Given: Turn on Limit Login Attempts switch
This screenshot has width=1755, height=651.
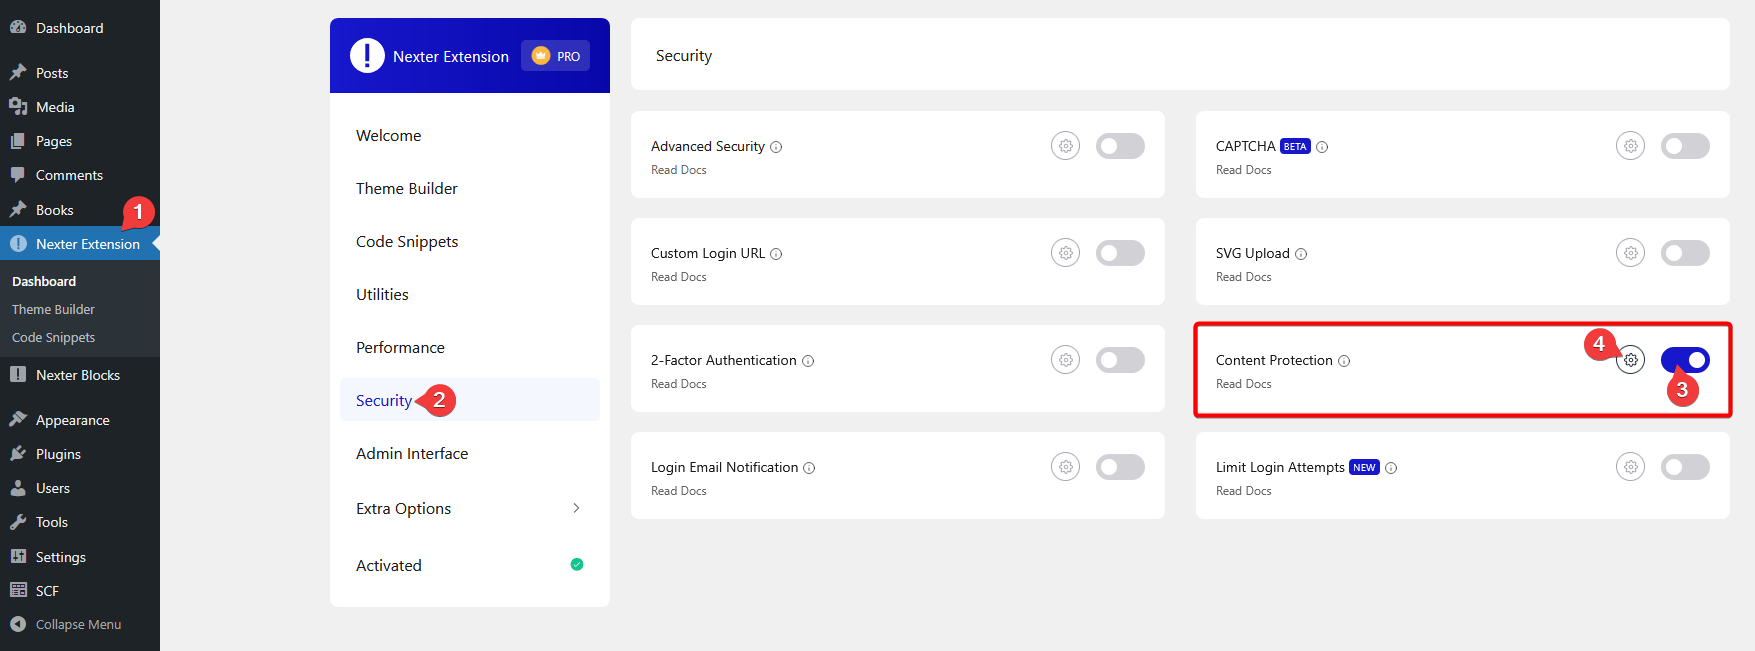Looking at the screenshot, I should (1685, 467).
